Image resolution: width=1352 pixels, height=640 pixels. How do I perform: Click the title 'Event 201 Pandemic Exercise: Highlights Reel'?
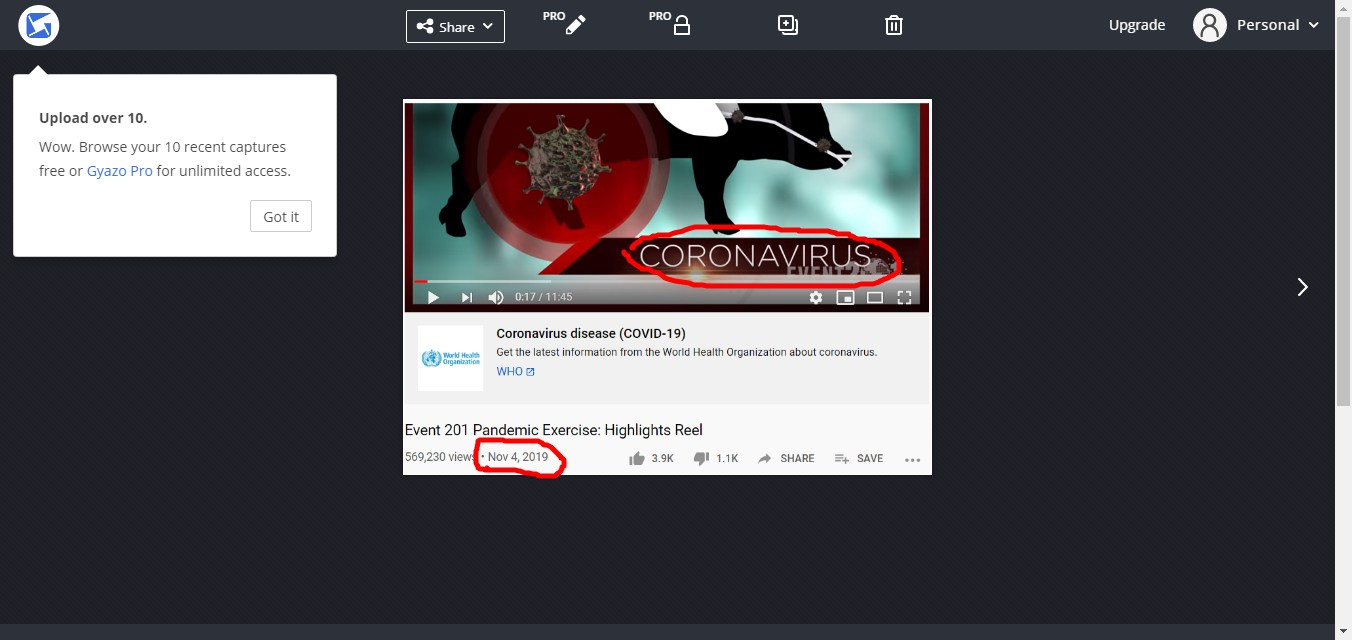coord(554,430)
